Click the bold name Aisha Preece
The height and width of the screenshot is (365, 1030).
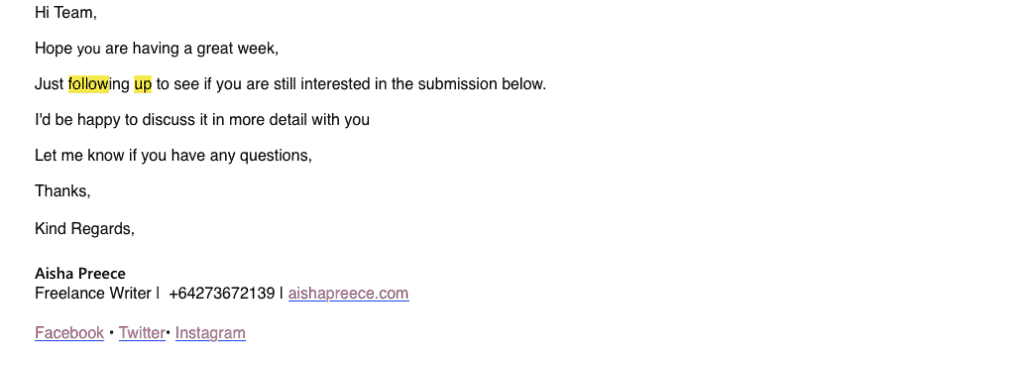(80, 274)
